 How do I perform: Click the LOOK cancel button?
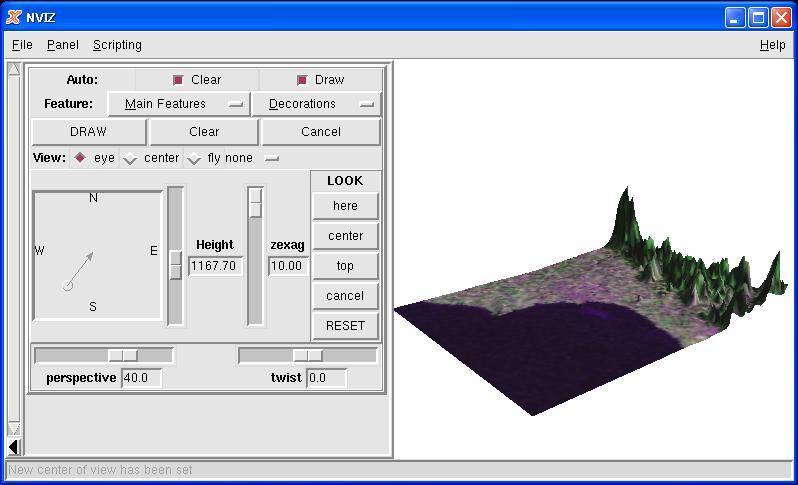345,296
